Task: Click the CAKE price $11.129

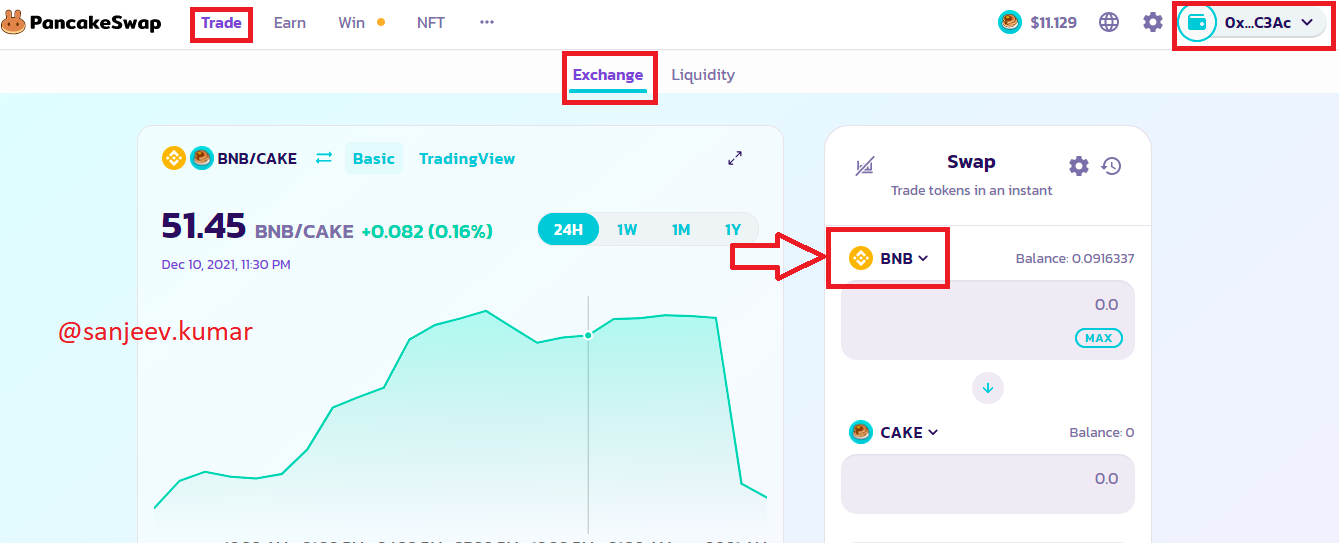Action: [1053, 22]
